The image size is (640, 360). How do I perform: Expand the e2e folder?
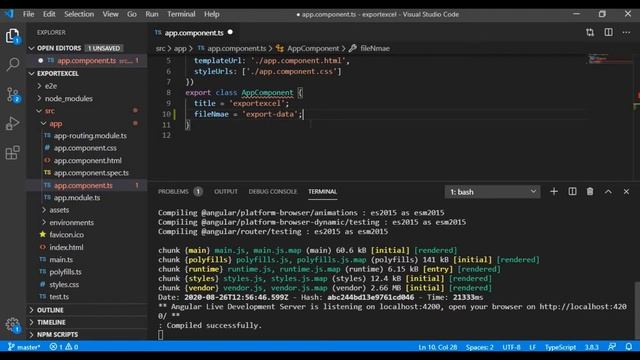coord(51,86)
